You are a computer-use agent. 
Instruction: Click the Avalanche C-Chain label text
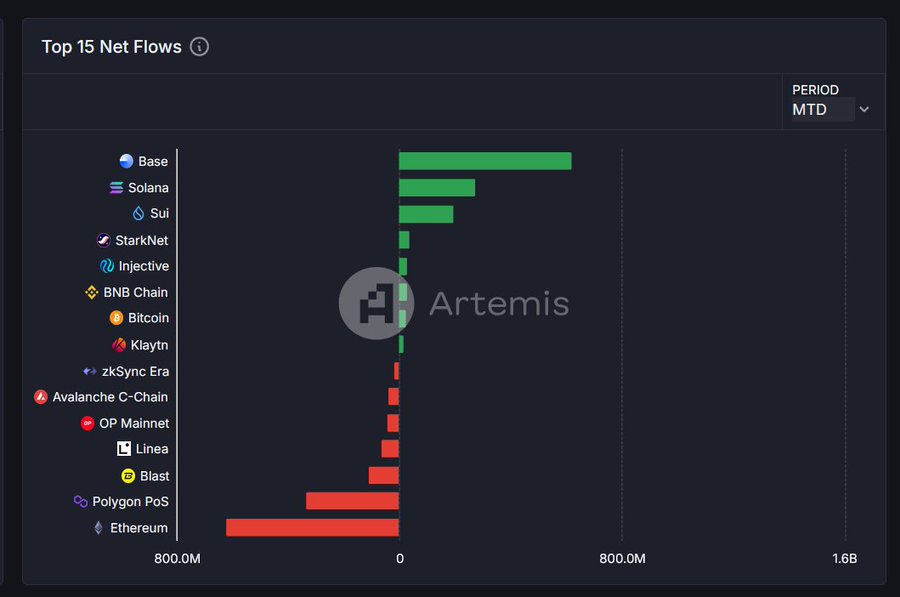click(x=110, y=397)
